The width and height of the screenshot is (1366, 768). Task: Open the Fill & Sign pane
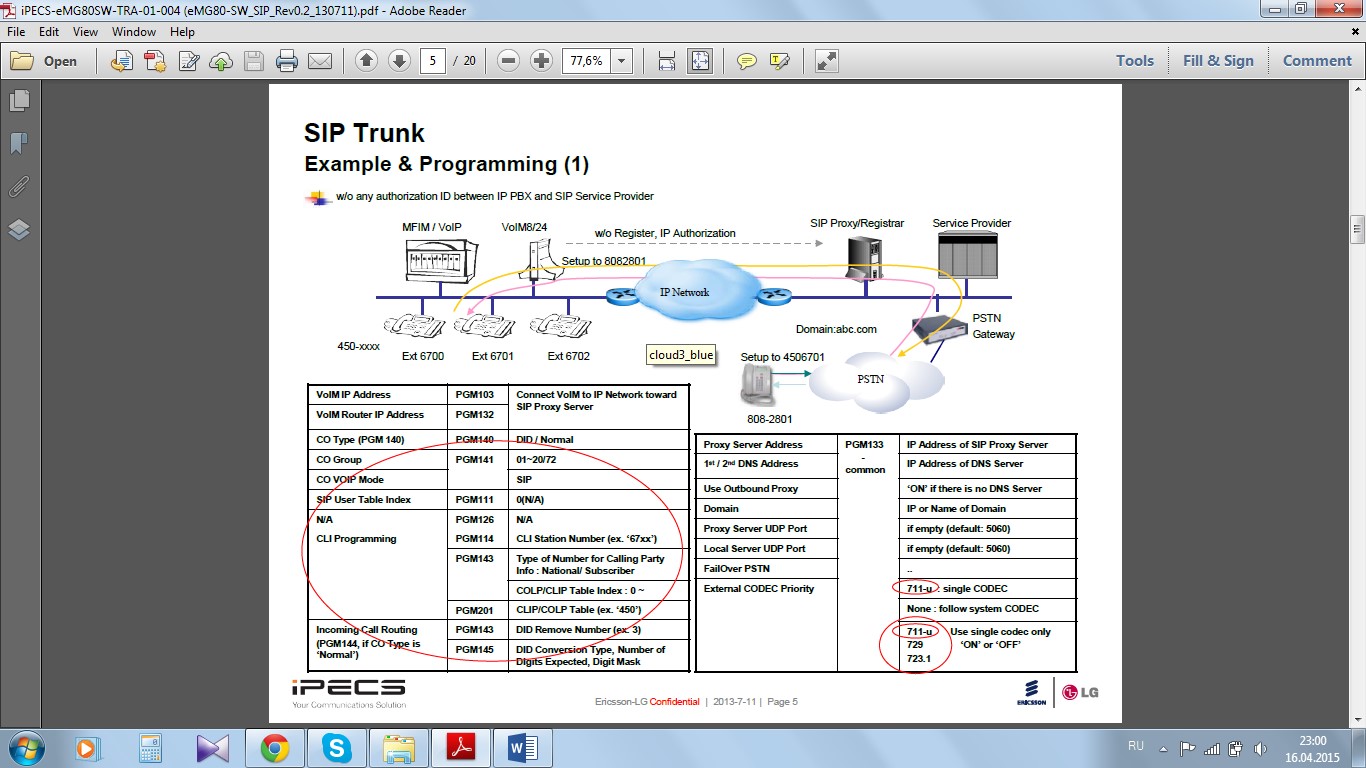pyautogui.click(x=1217, y=61)
